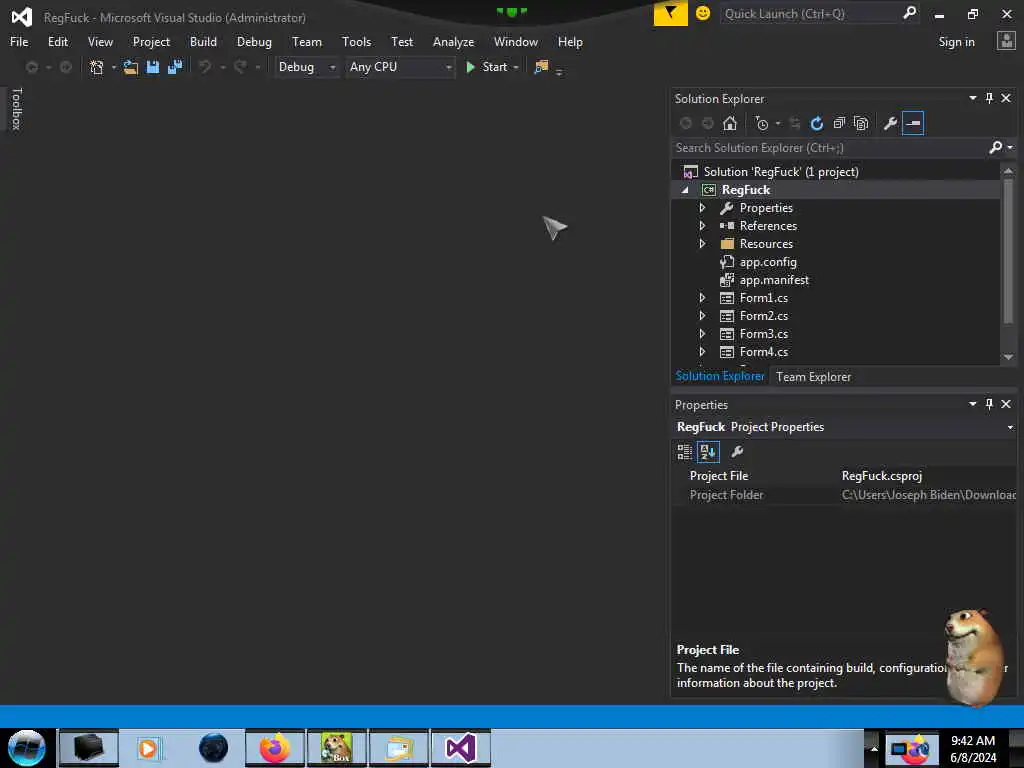Select app.manifest in Solution Explorer
1024x768 pixels.
[x=774, y=280]
